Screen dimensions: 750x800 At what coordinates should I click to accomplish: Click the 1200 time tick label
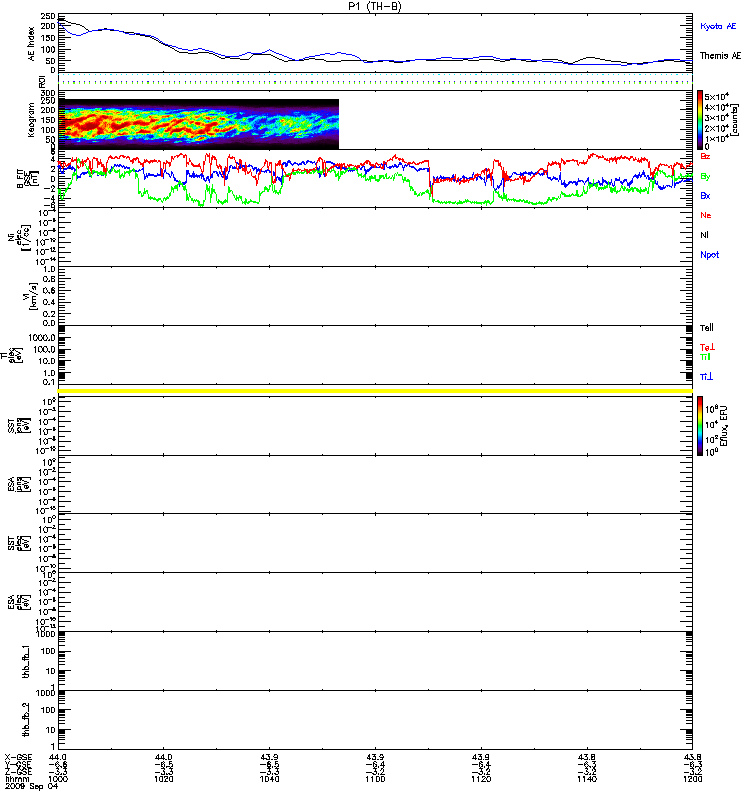tap(692, 779)
